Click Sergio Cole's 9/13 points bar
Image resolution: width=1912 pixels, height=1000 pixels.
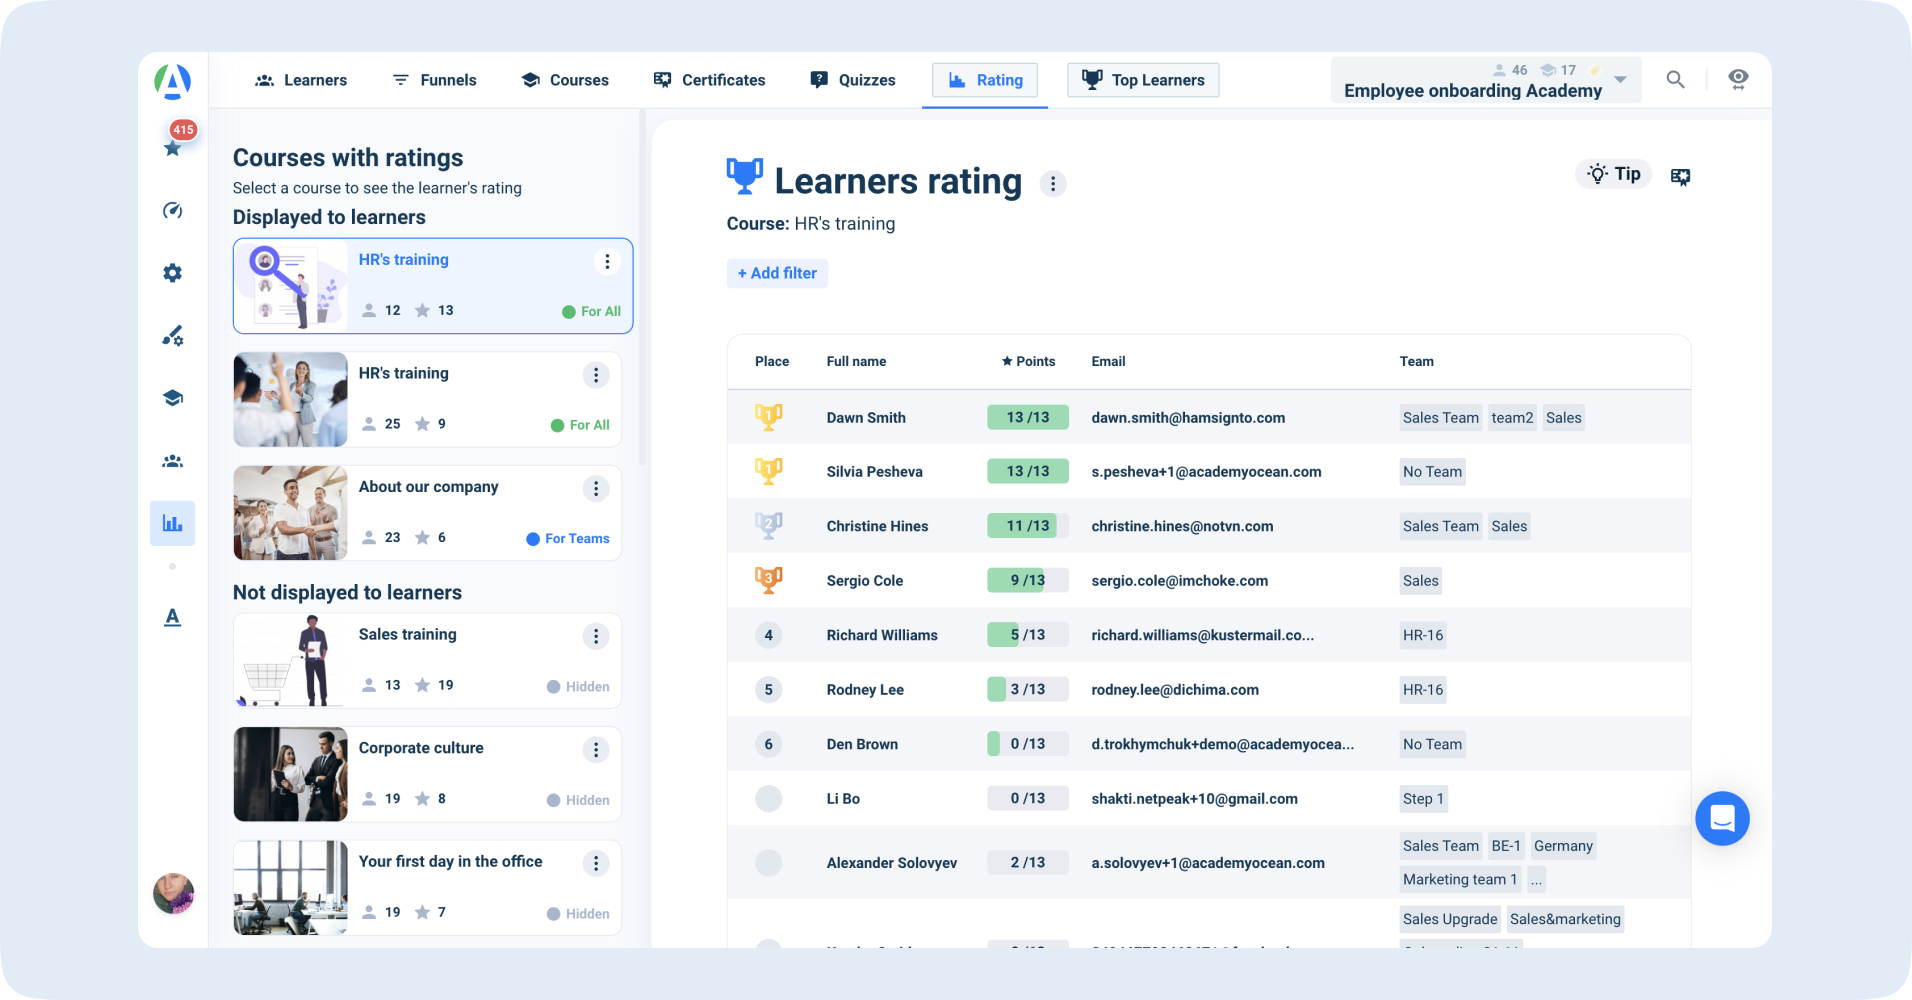1028,580
